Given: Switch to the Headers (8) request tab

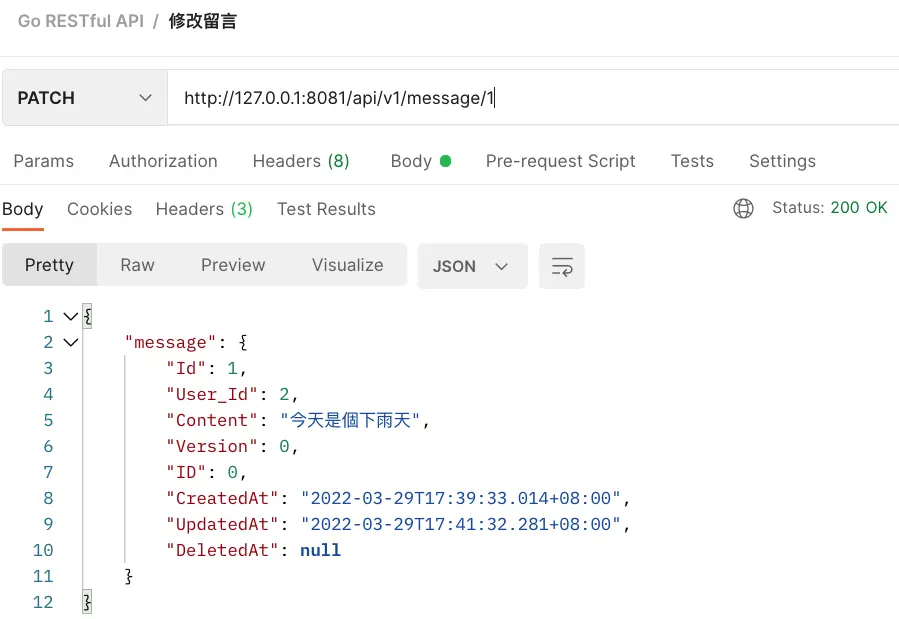Looking at the screenshot, I should pyautogui.click(x=301, y=160).
